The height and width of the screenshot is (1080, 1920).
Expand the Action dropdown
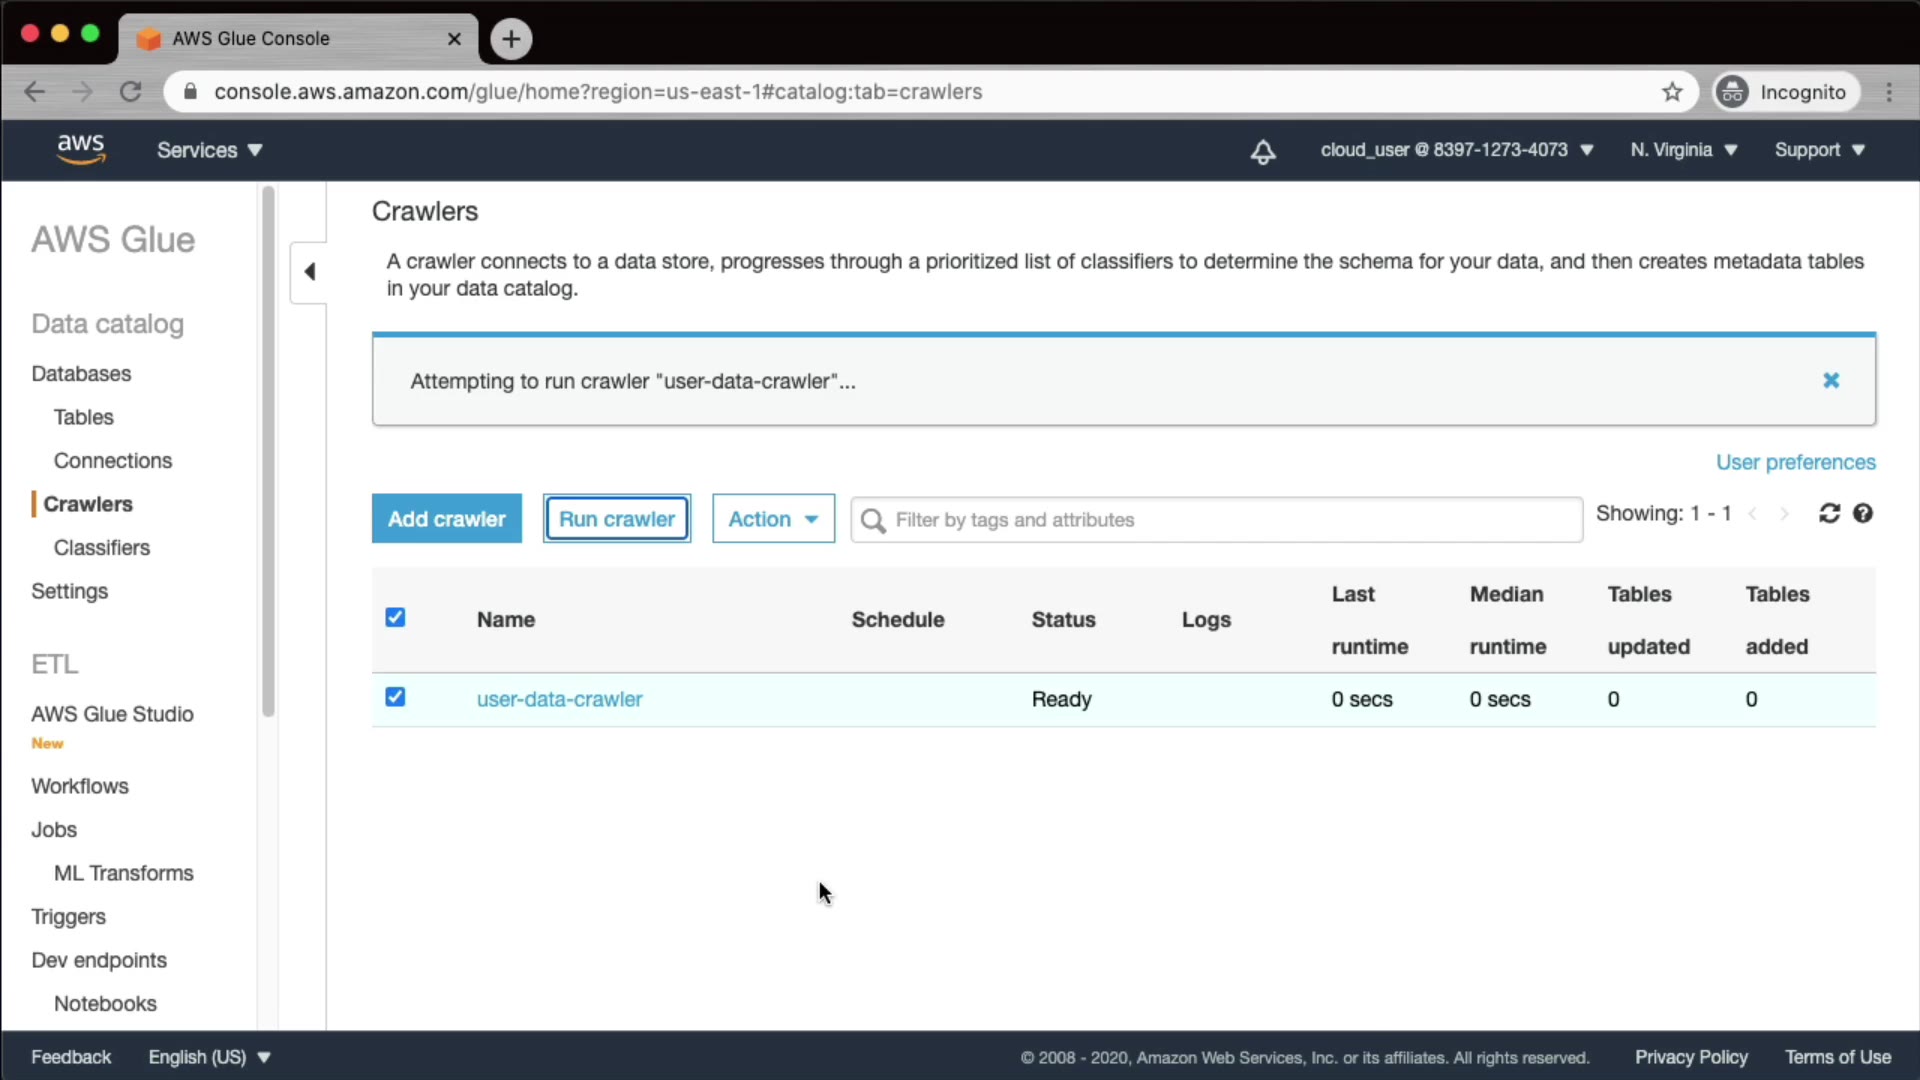pos(773,519)
